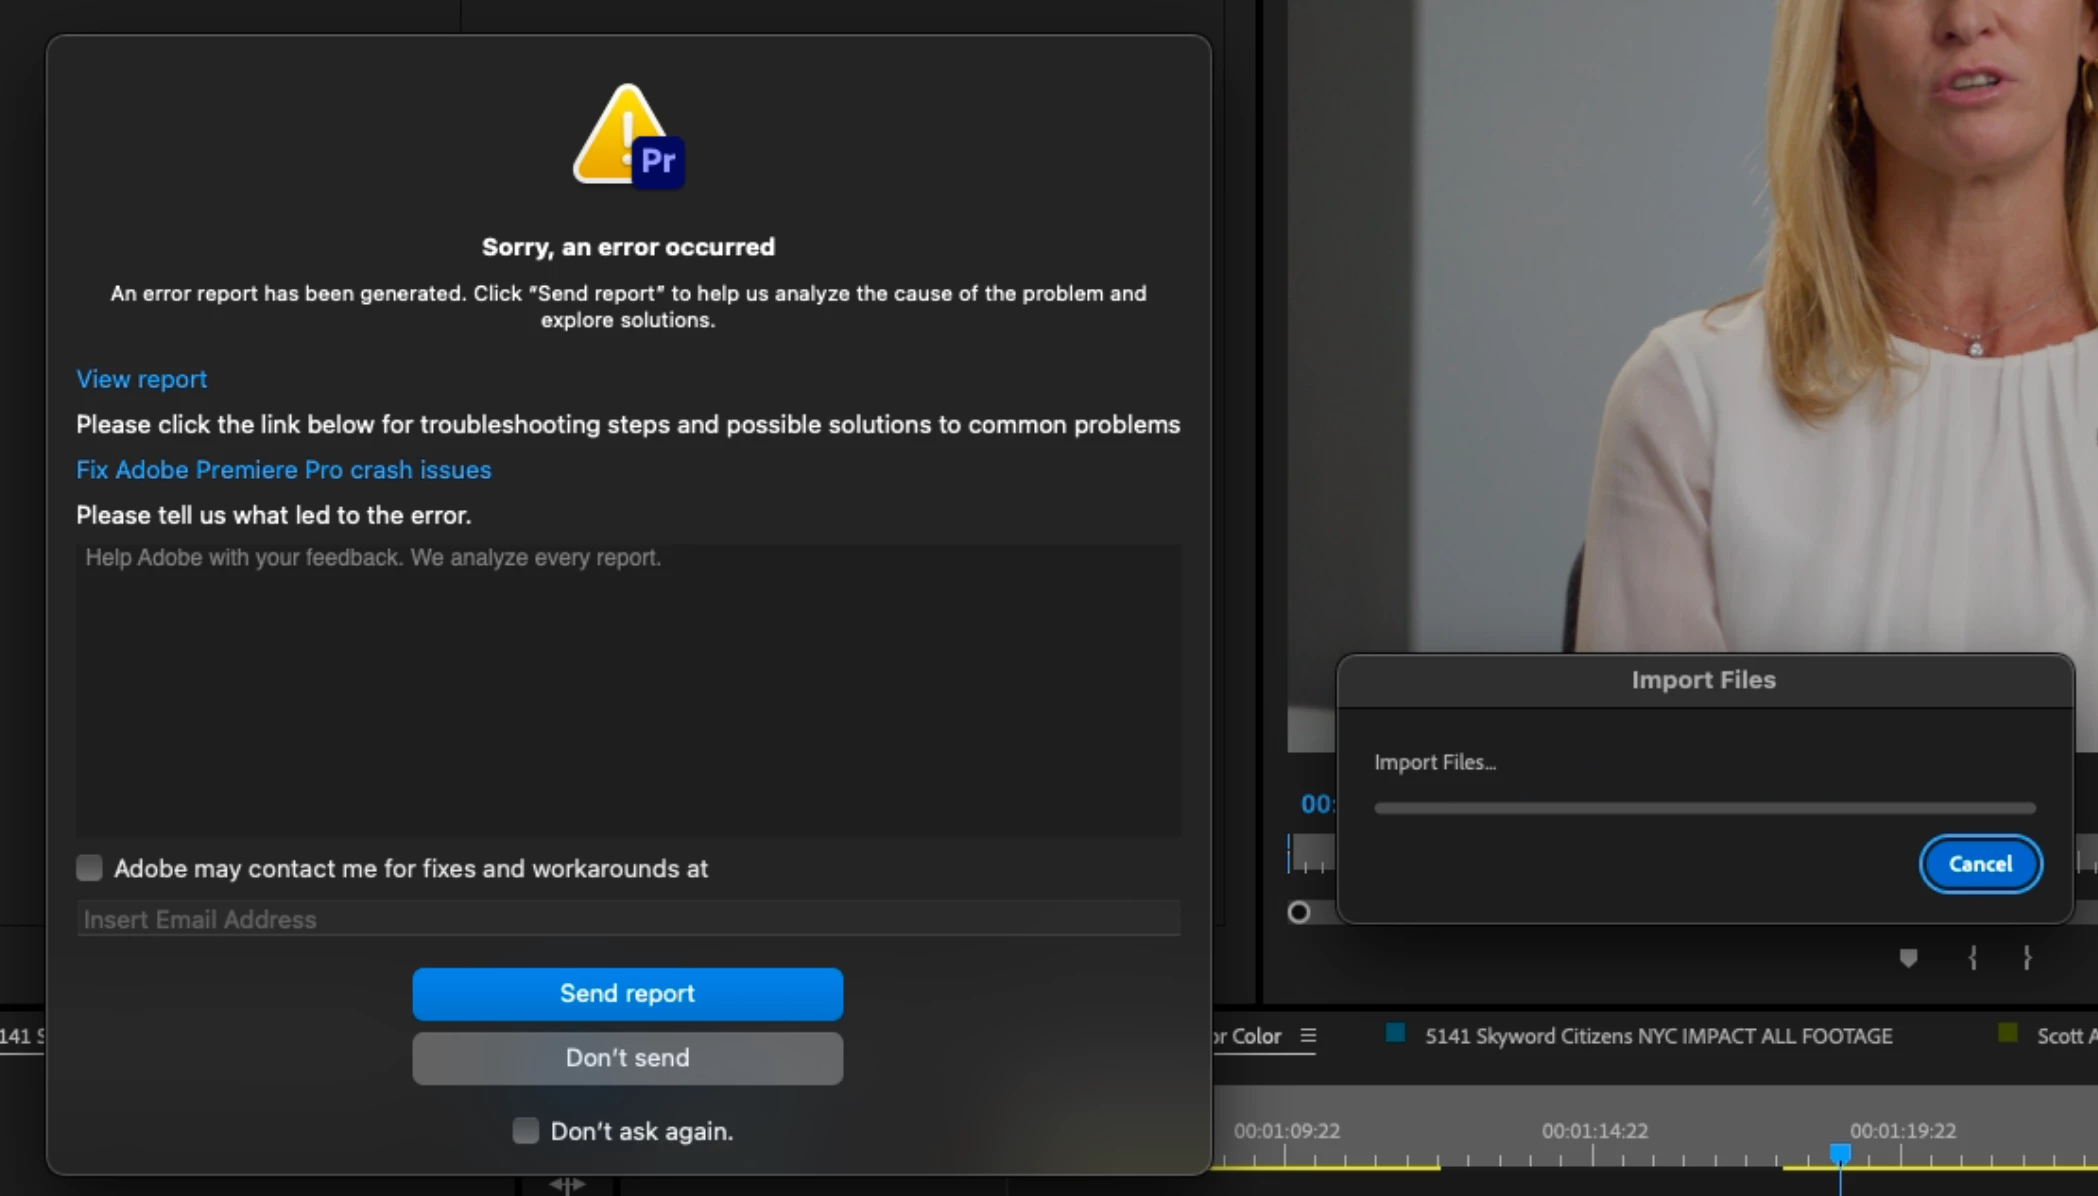Click the Add Marker icon
2098x1196 pixels.
[1908, 959]
